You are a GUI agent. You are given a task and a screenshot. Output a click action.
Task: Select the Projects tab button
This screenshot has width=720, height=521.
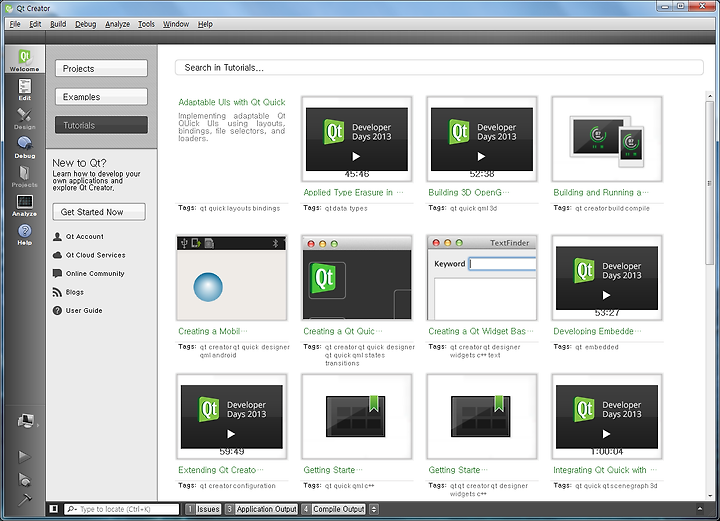click(101, 68)
